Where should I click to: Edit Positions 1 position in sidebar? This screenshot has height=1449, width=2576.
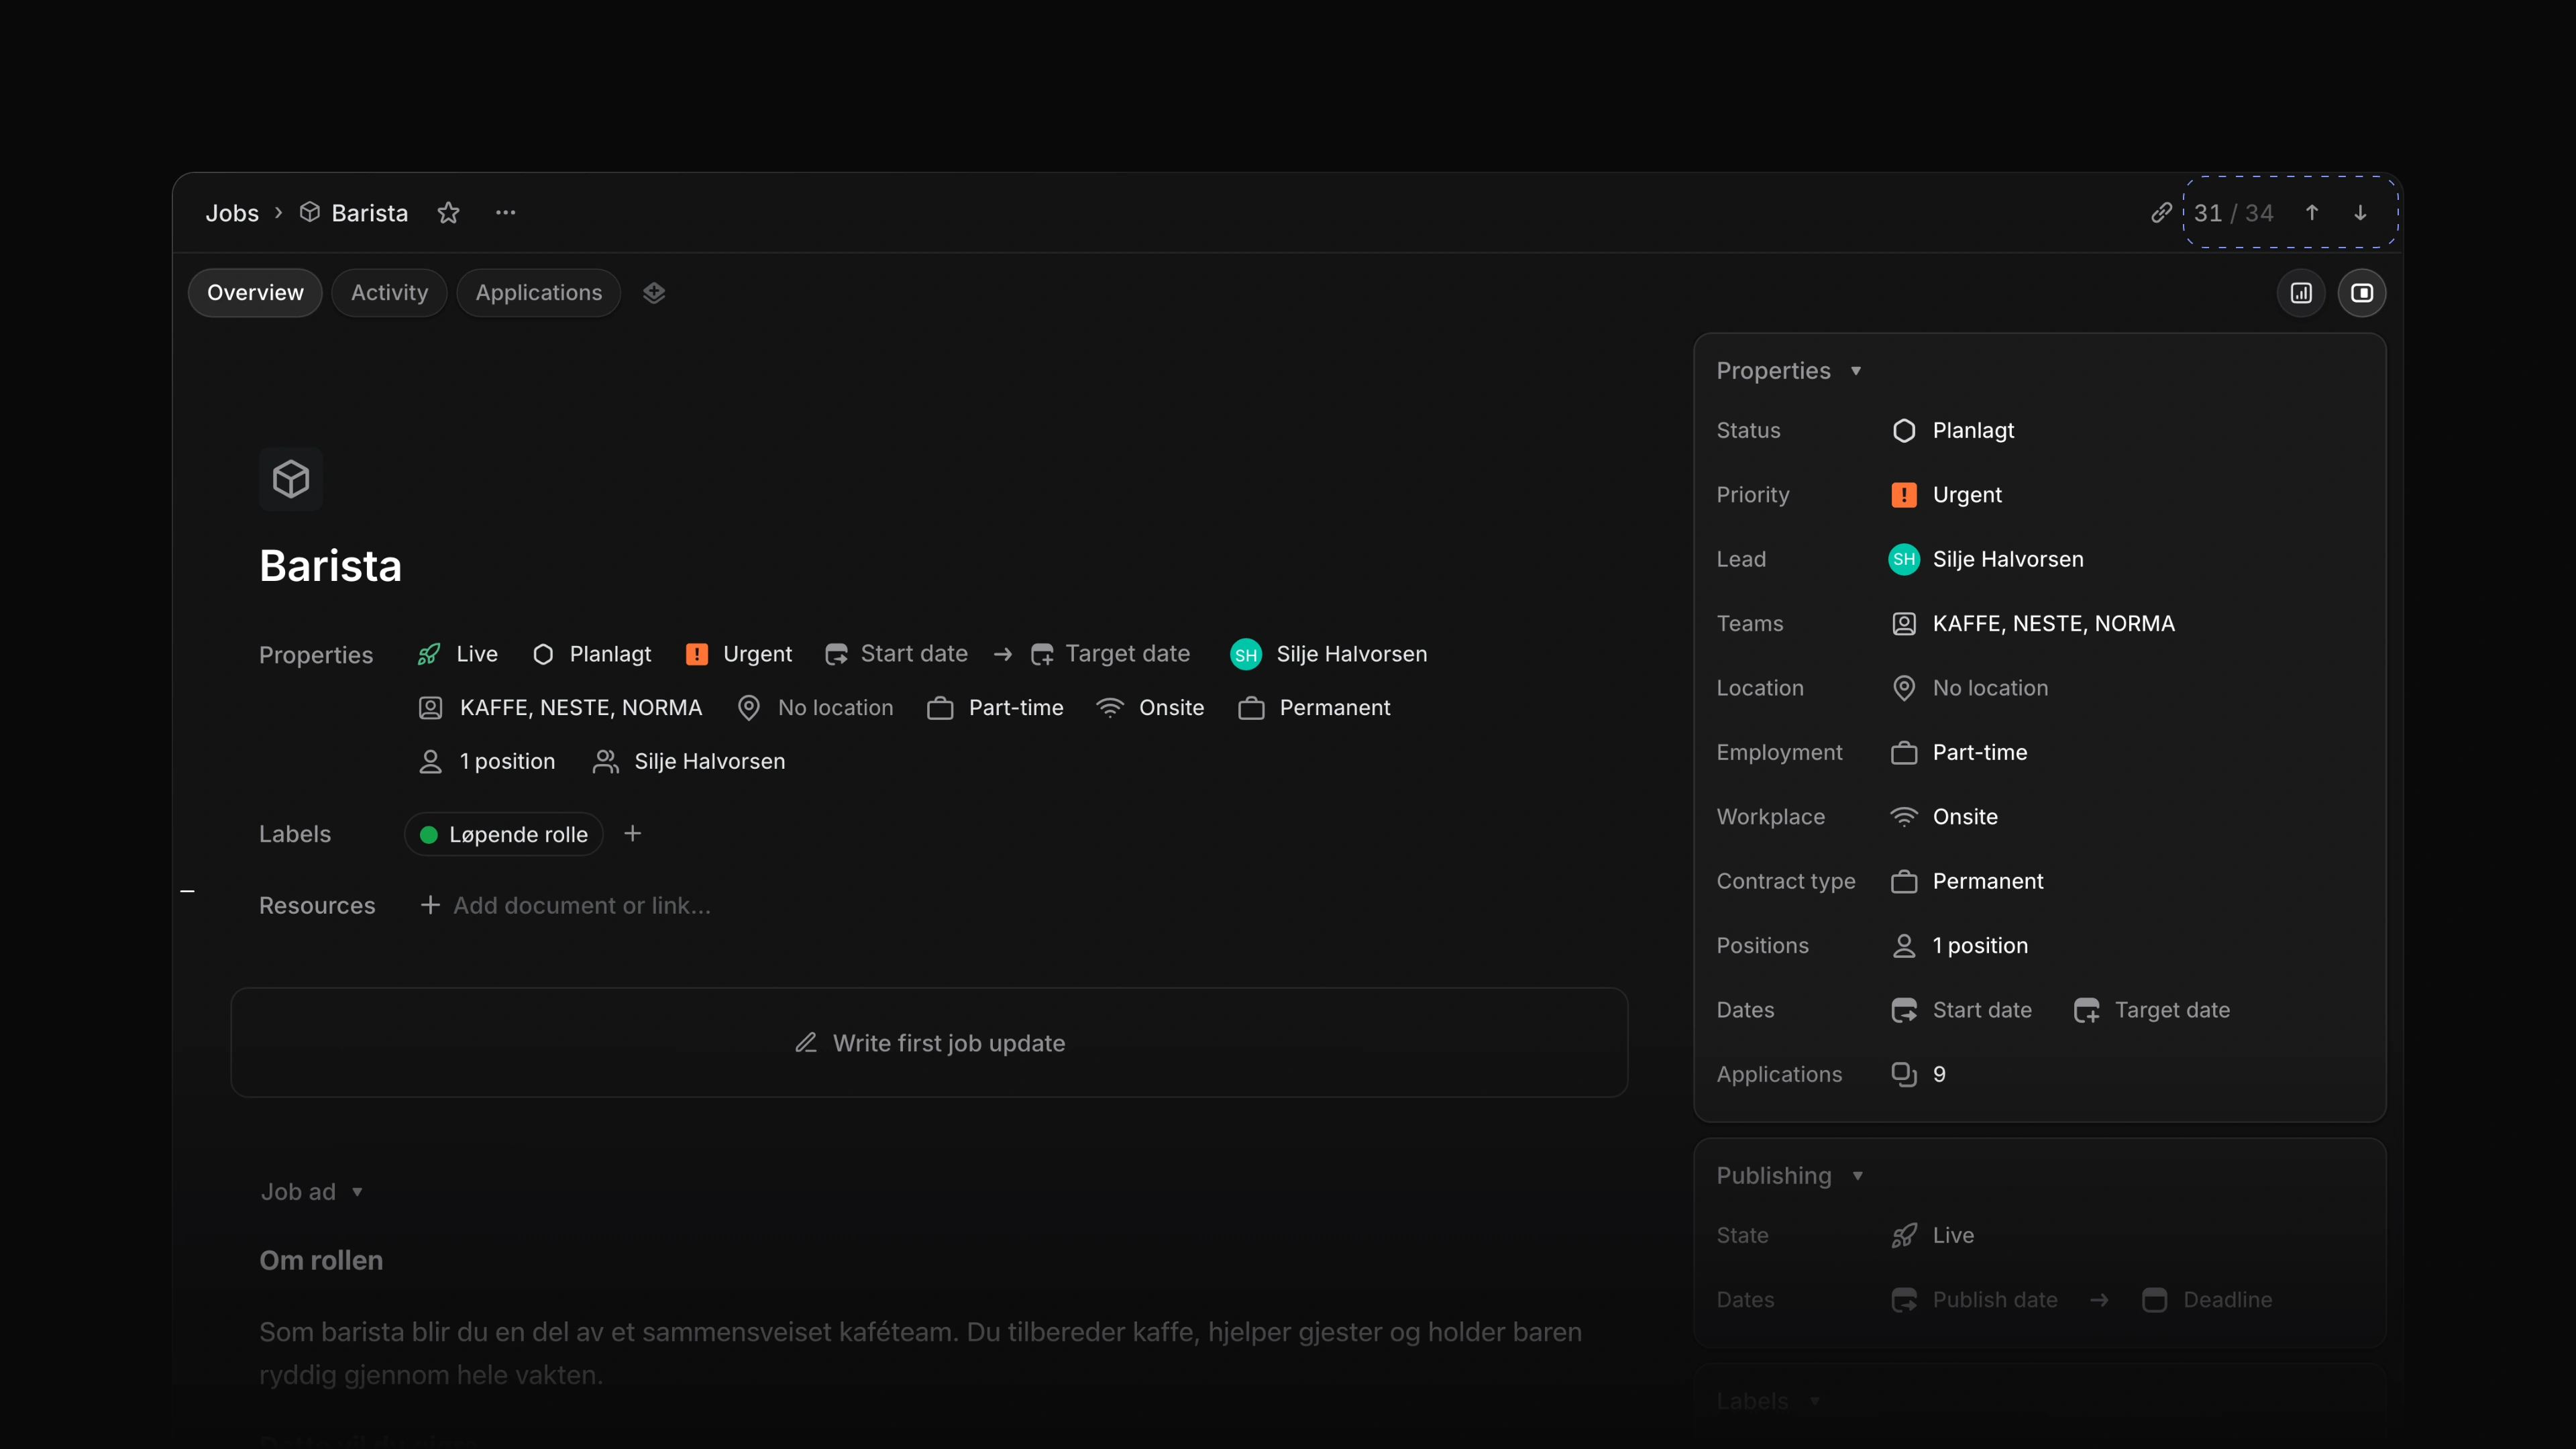(1960, 946)
